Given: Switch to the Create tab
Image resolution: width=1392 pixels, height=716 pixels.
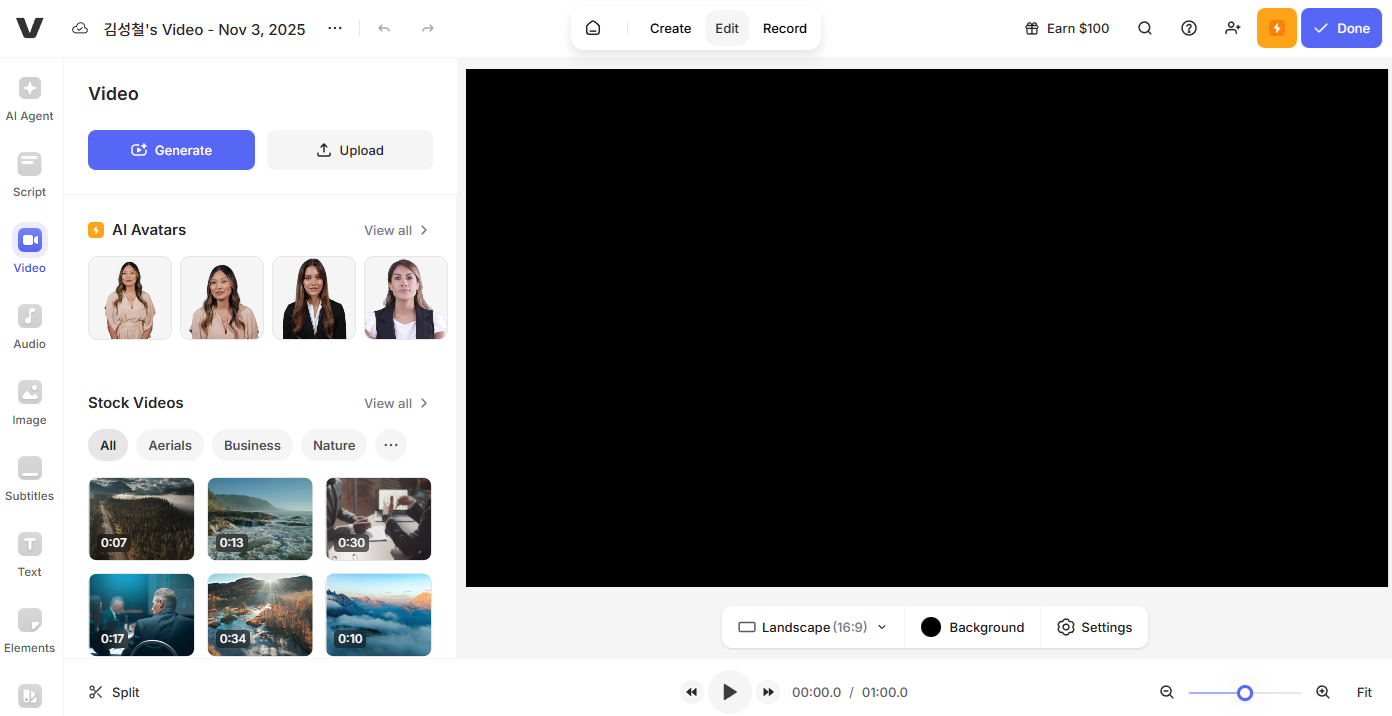Looking at the screenshot, I should pyautogui.click(x=670, y=28).
